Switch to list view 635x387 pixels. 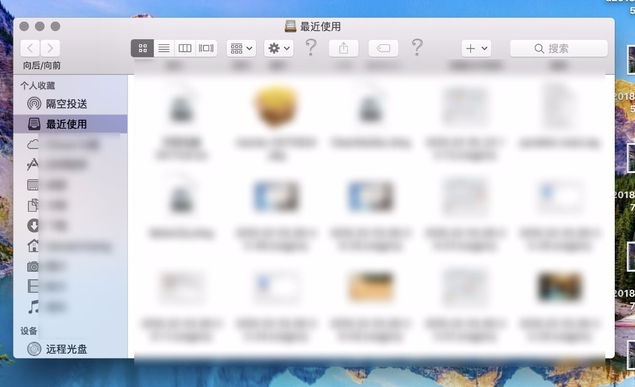(164, 49)
